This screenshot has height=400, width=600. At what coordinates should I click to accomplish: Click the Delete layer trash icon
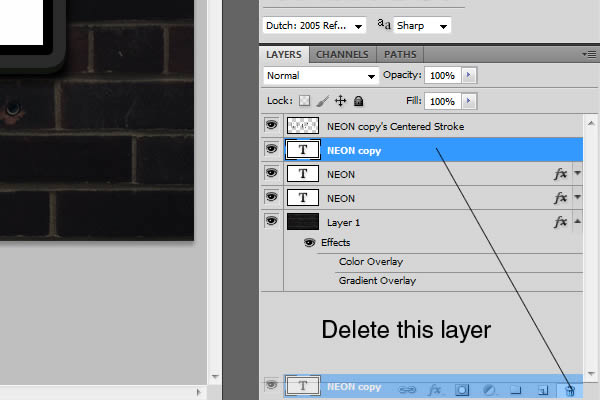[570, 389]
